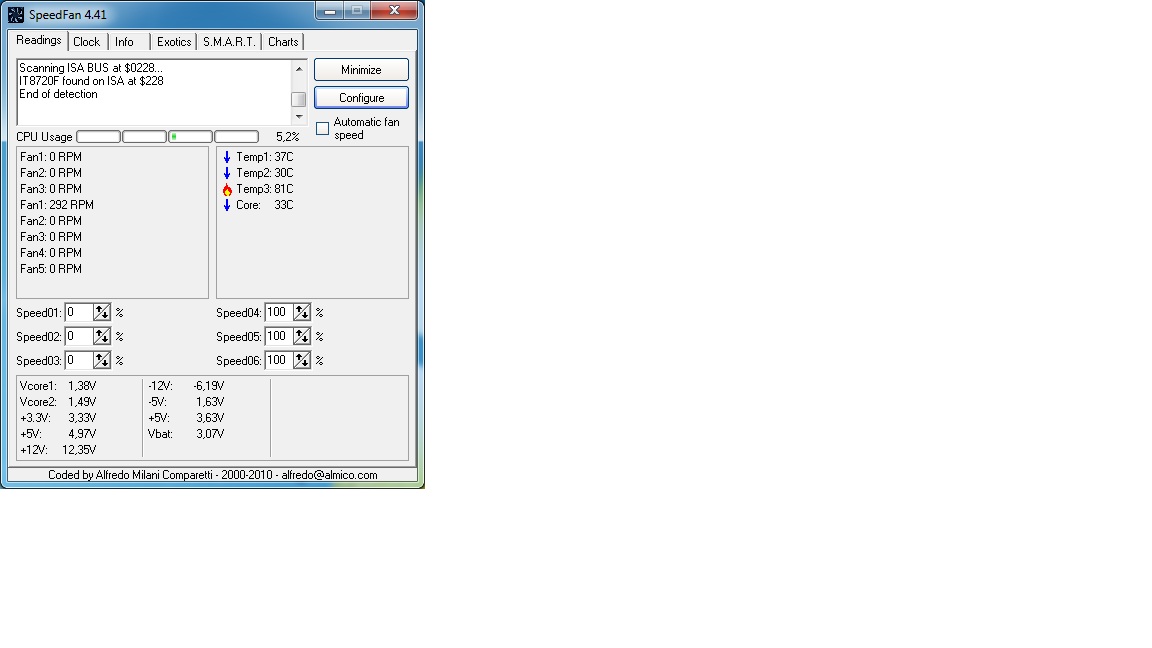Viewport: 1152px width, 648px height.
Task: Click the Speed01 value input field
Action: [79, 312]
